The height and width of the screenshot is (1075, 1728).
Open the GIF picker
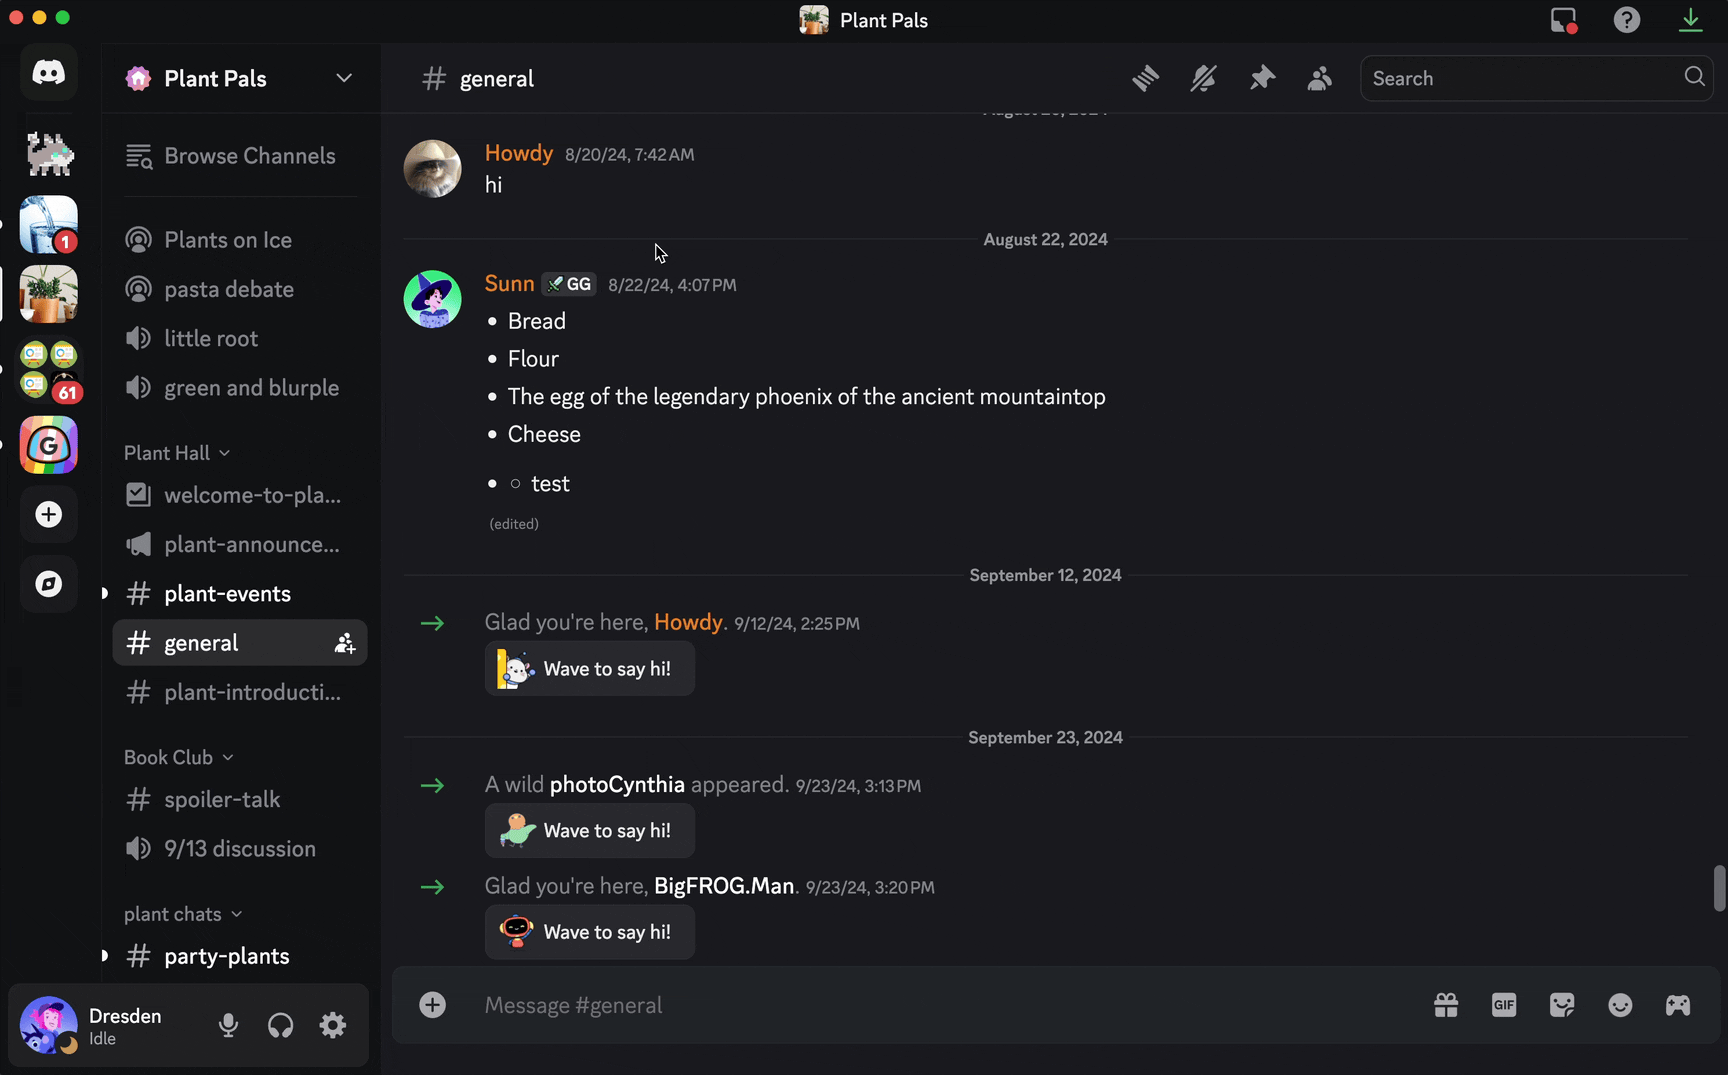pyautogui.click(x=1504, y=1005)
